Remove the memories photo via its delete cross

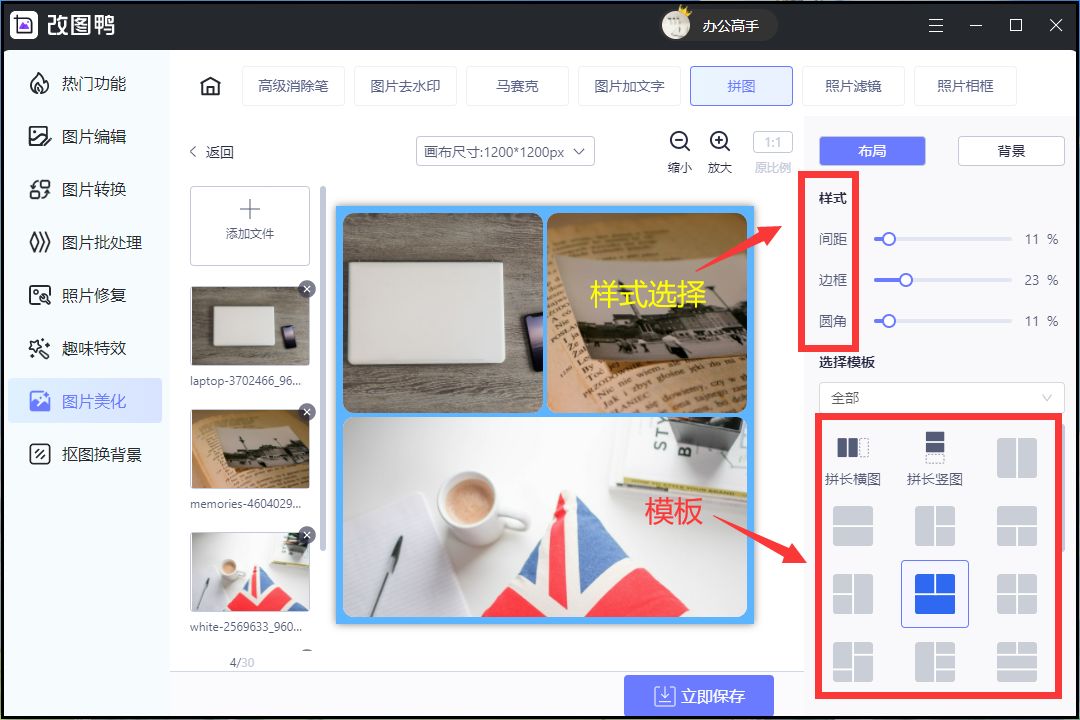click(307, 411)
